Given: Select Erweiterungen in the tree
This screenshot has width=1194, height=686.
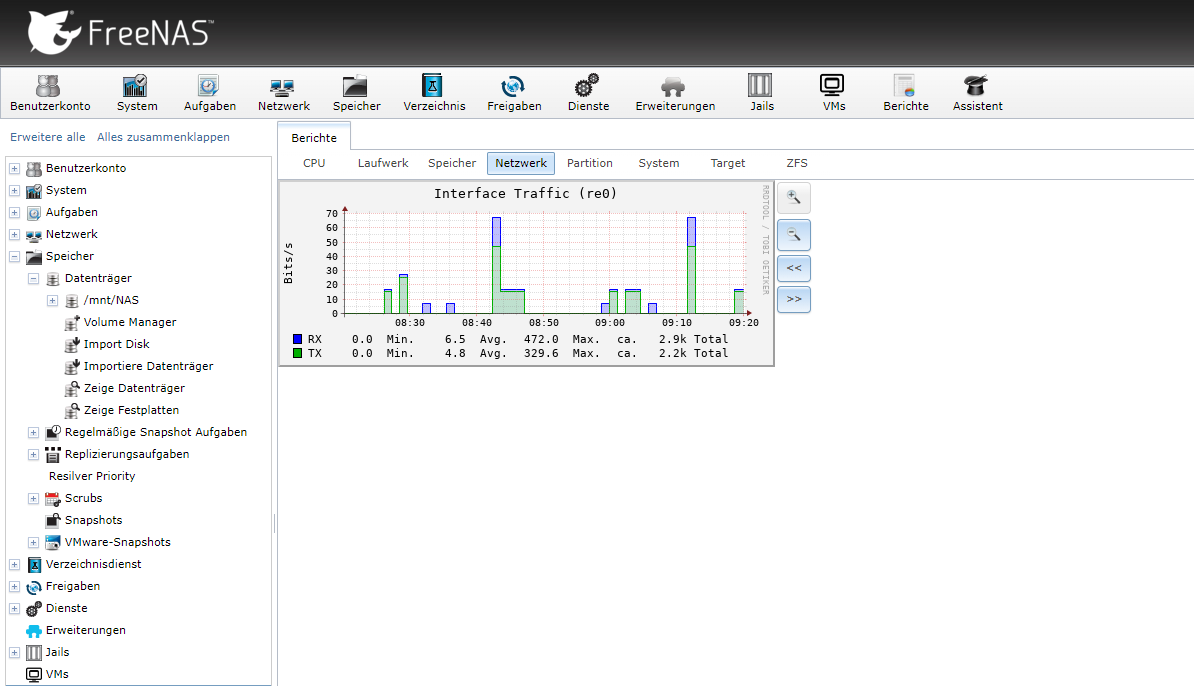Looking at the screenshot, I should click(85, 630).
